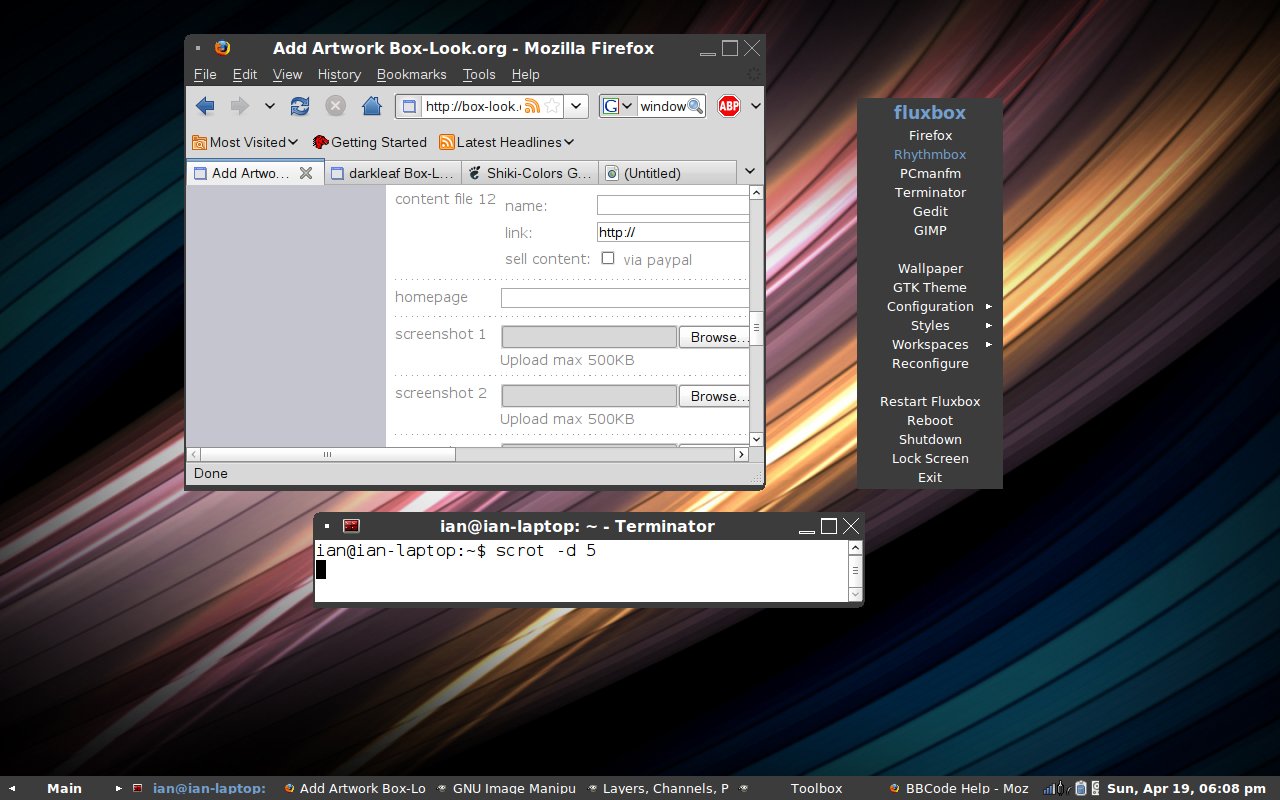Screen dimensions: 1280x800
Task: Click the search magnifier icon
Action: click(696, 106)
